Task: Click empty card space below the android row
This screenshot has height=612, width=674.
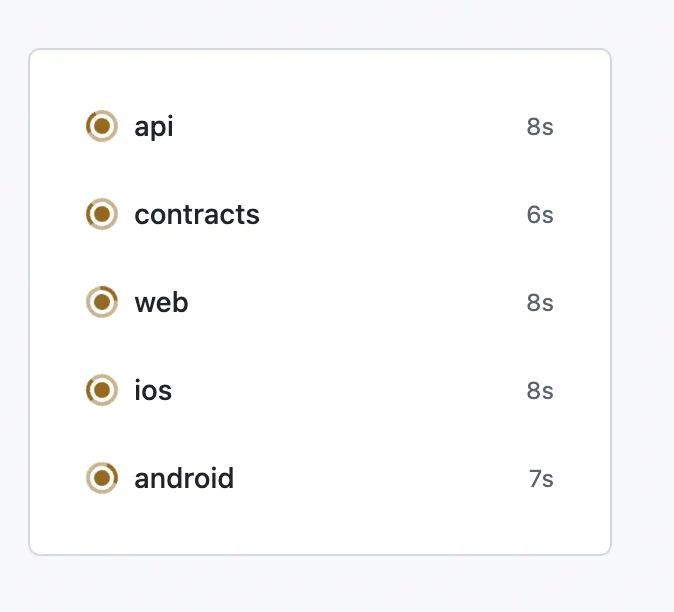Action: pyautogui.click(x=320, y=526)
